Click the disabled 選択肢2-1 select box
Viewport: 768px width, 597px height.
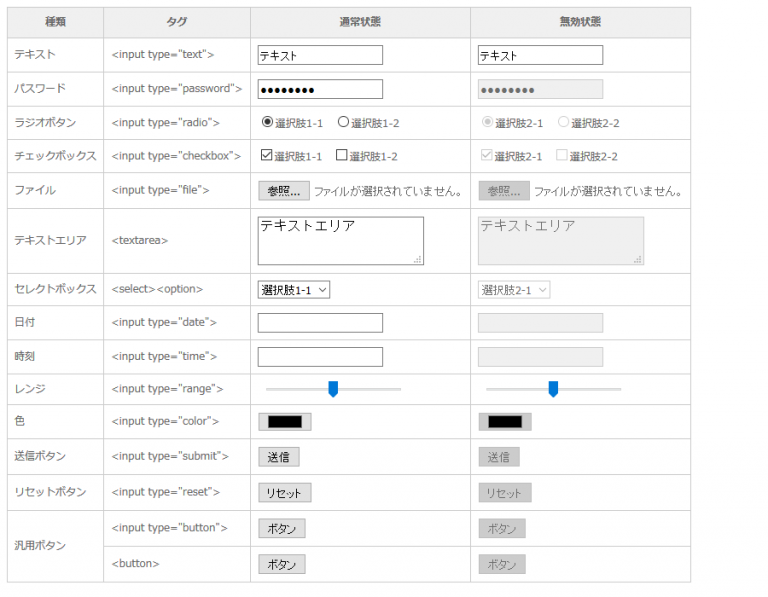(x=514, y=289)
